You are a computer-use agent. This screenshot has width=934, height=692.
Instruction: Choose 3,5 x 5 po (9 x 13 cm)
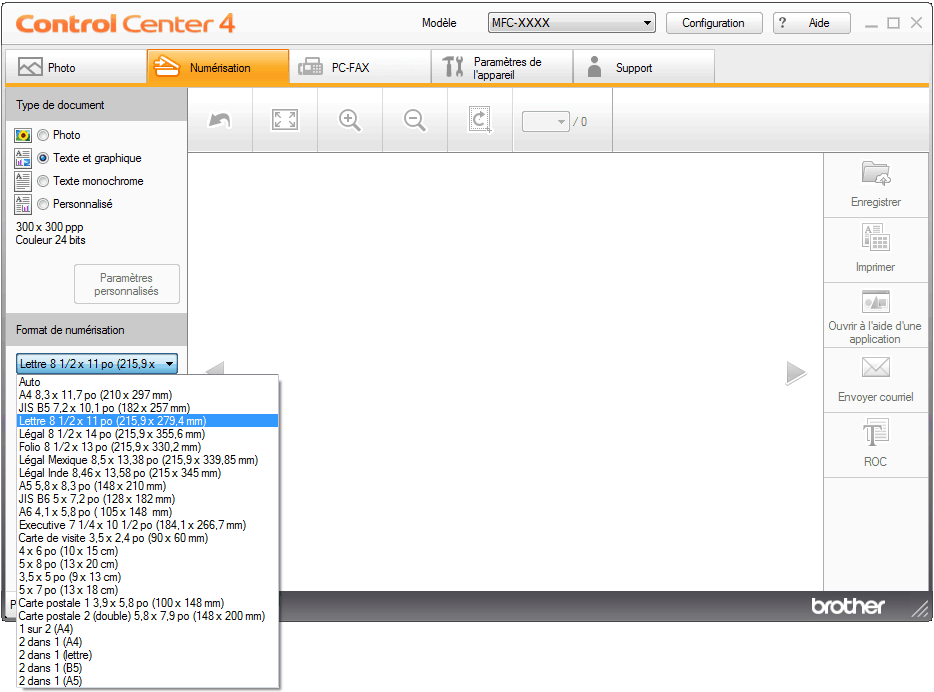148,577
